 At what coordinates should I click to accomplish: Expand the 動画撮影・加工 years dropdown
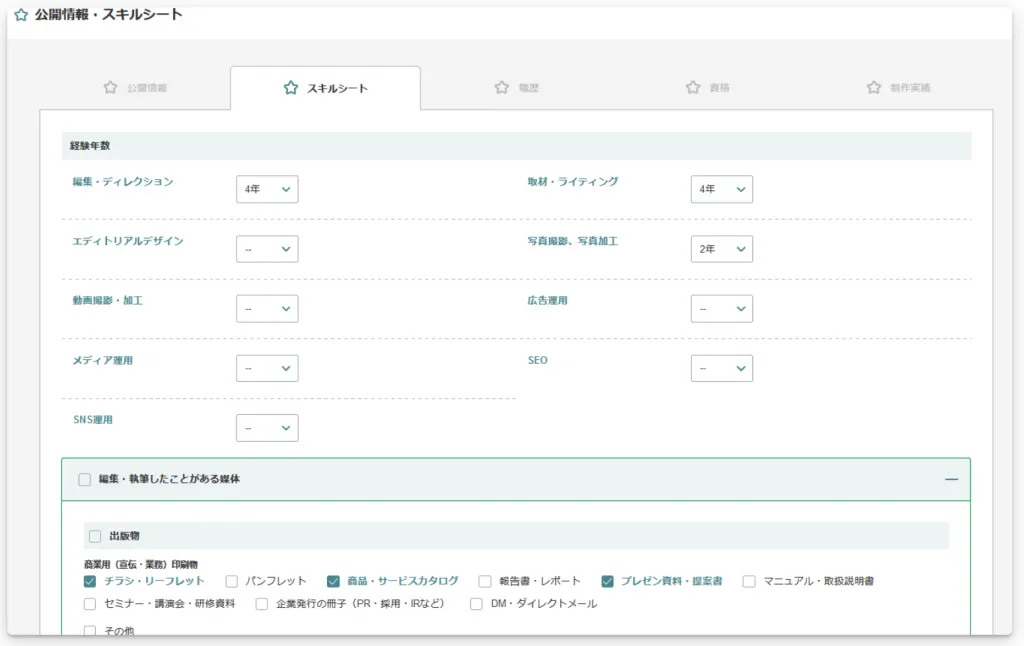[267, 309]
